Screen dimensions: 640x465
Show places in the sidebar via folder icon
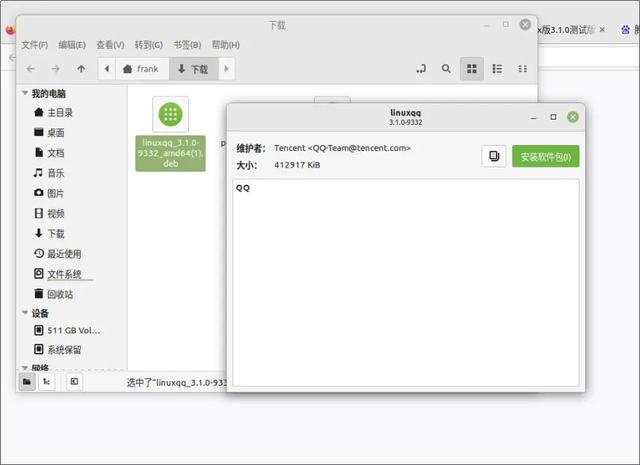coord(27,382)
